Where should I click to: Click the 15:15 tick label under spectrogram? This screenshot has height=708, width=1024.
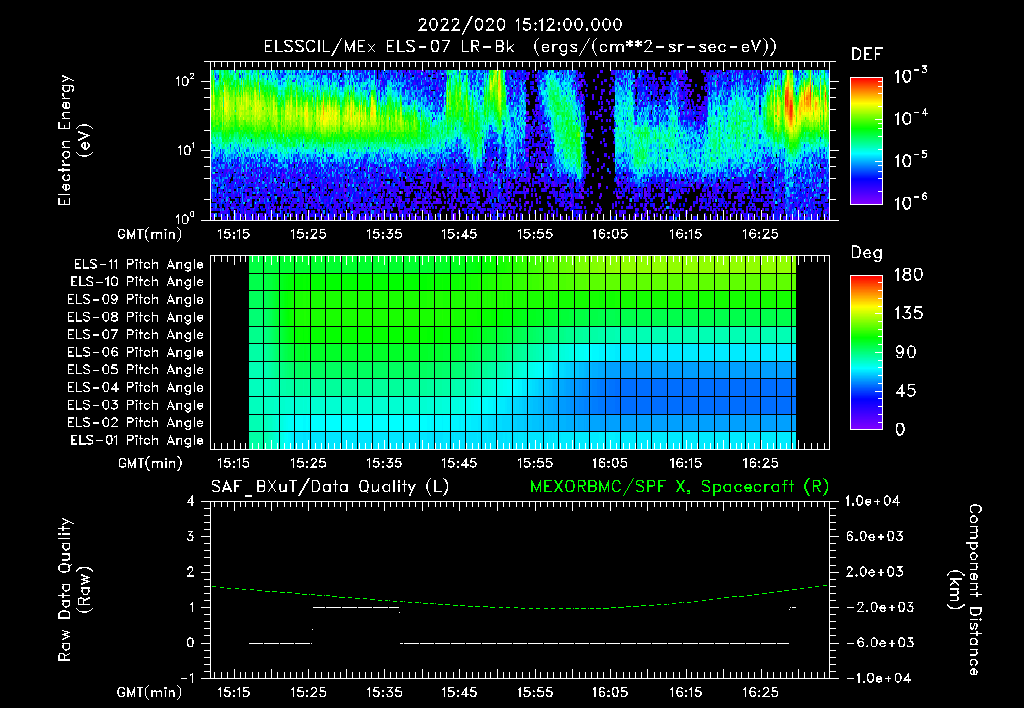click(232, 234)
